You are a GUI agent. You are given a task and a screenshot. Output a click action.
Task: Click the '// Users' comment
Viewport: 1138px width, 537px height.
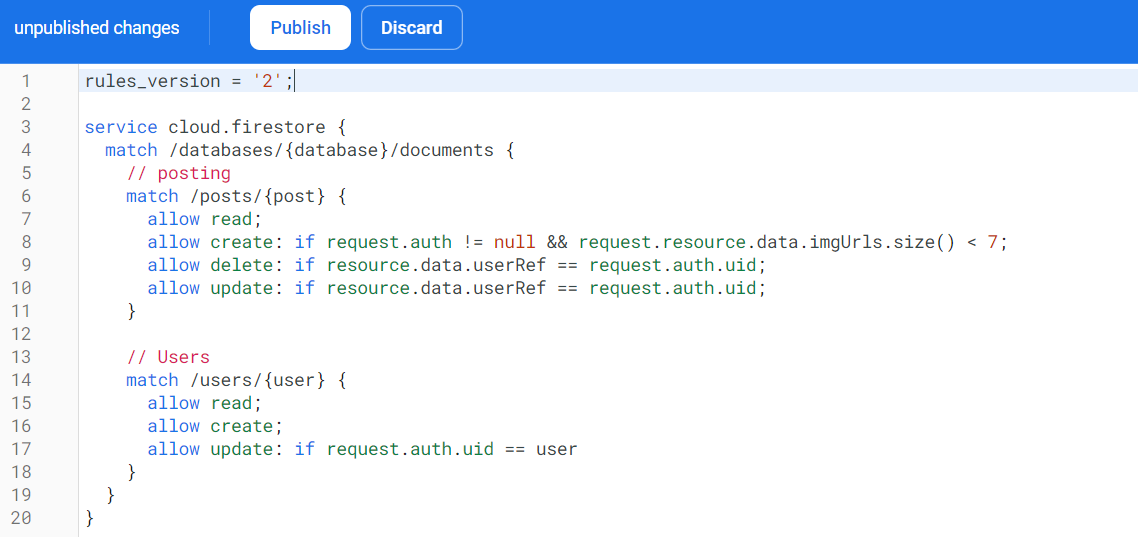(168, 358)
